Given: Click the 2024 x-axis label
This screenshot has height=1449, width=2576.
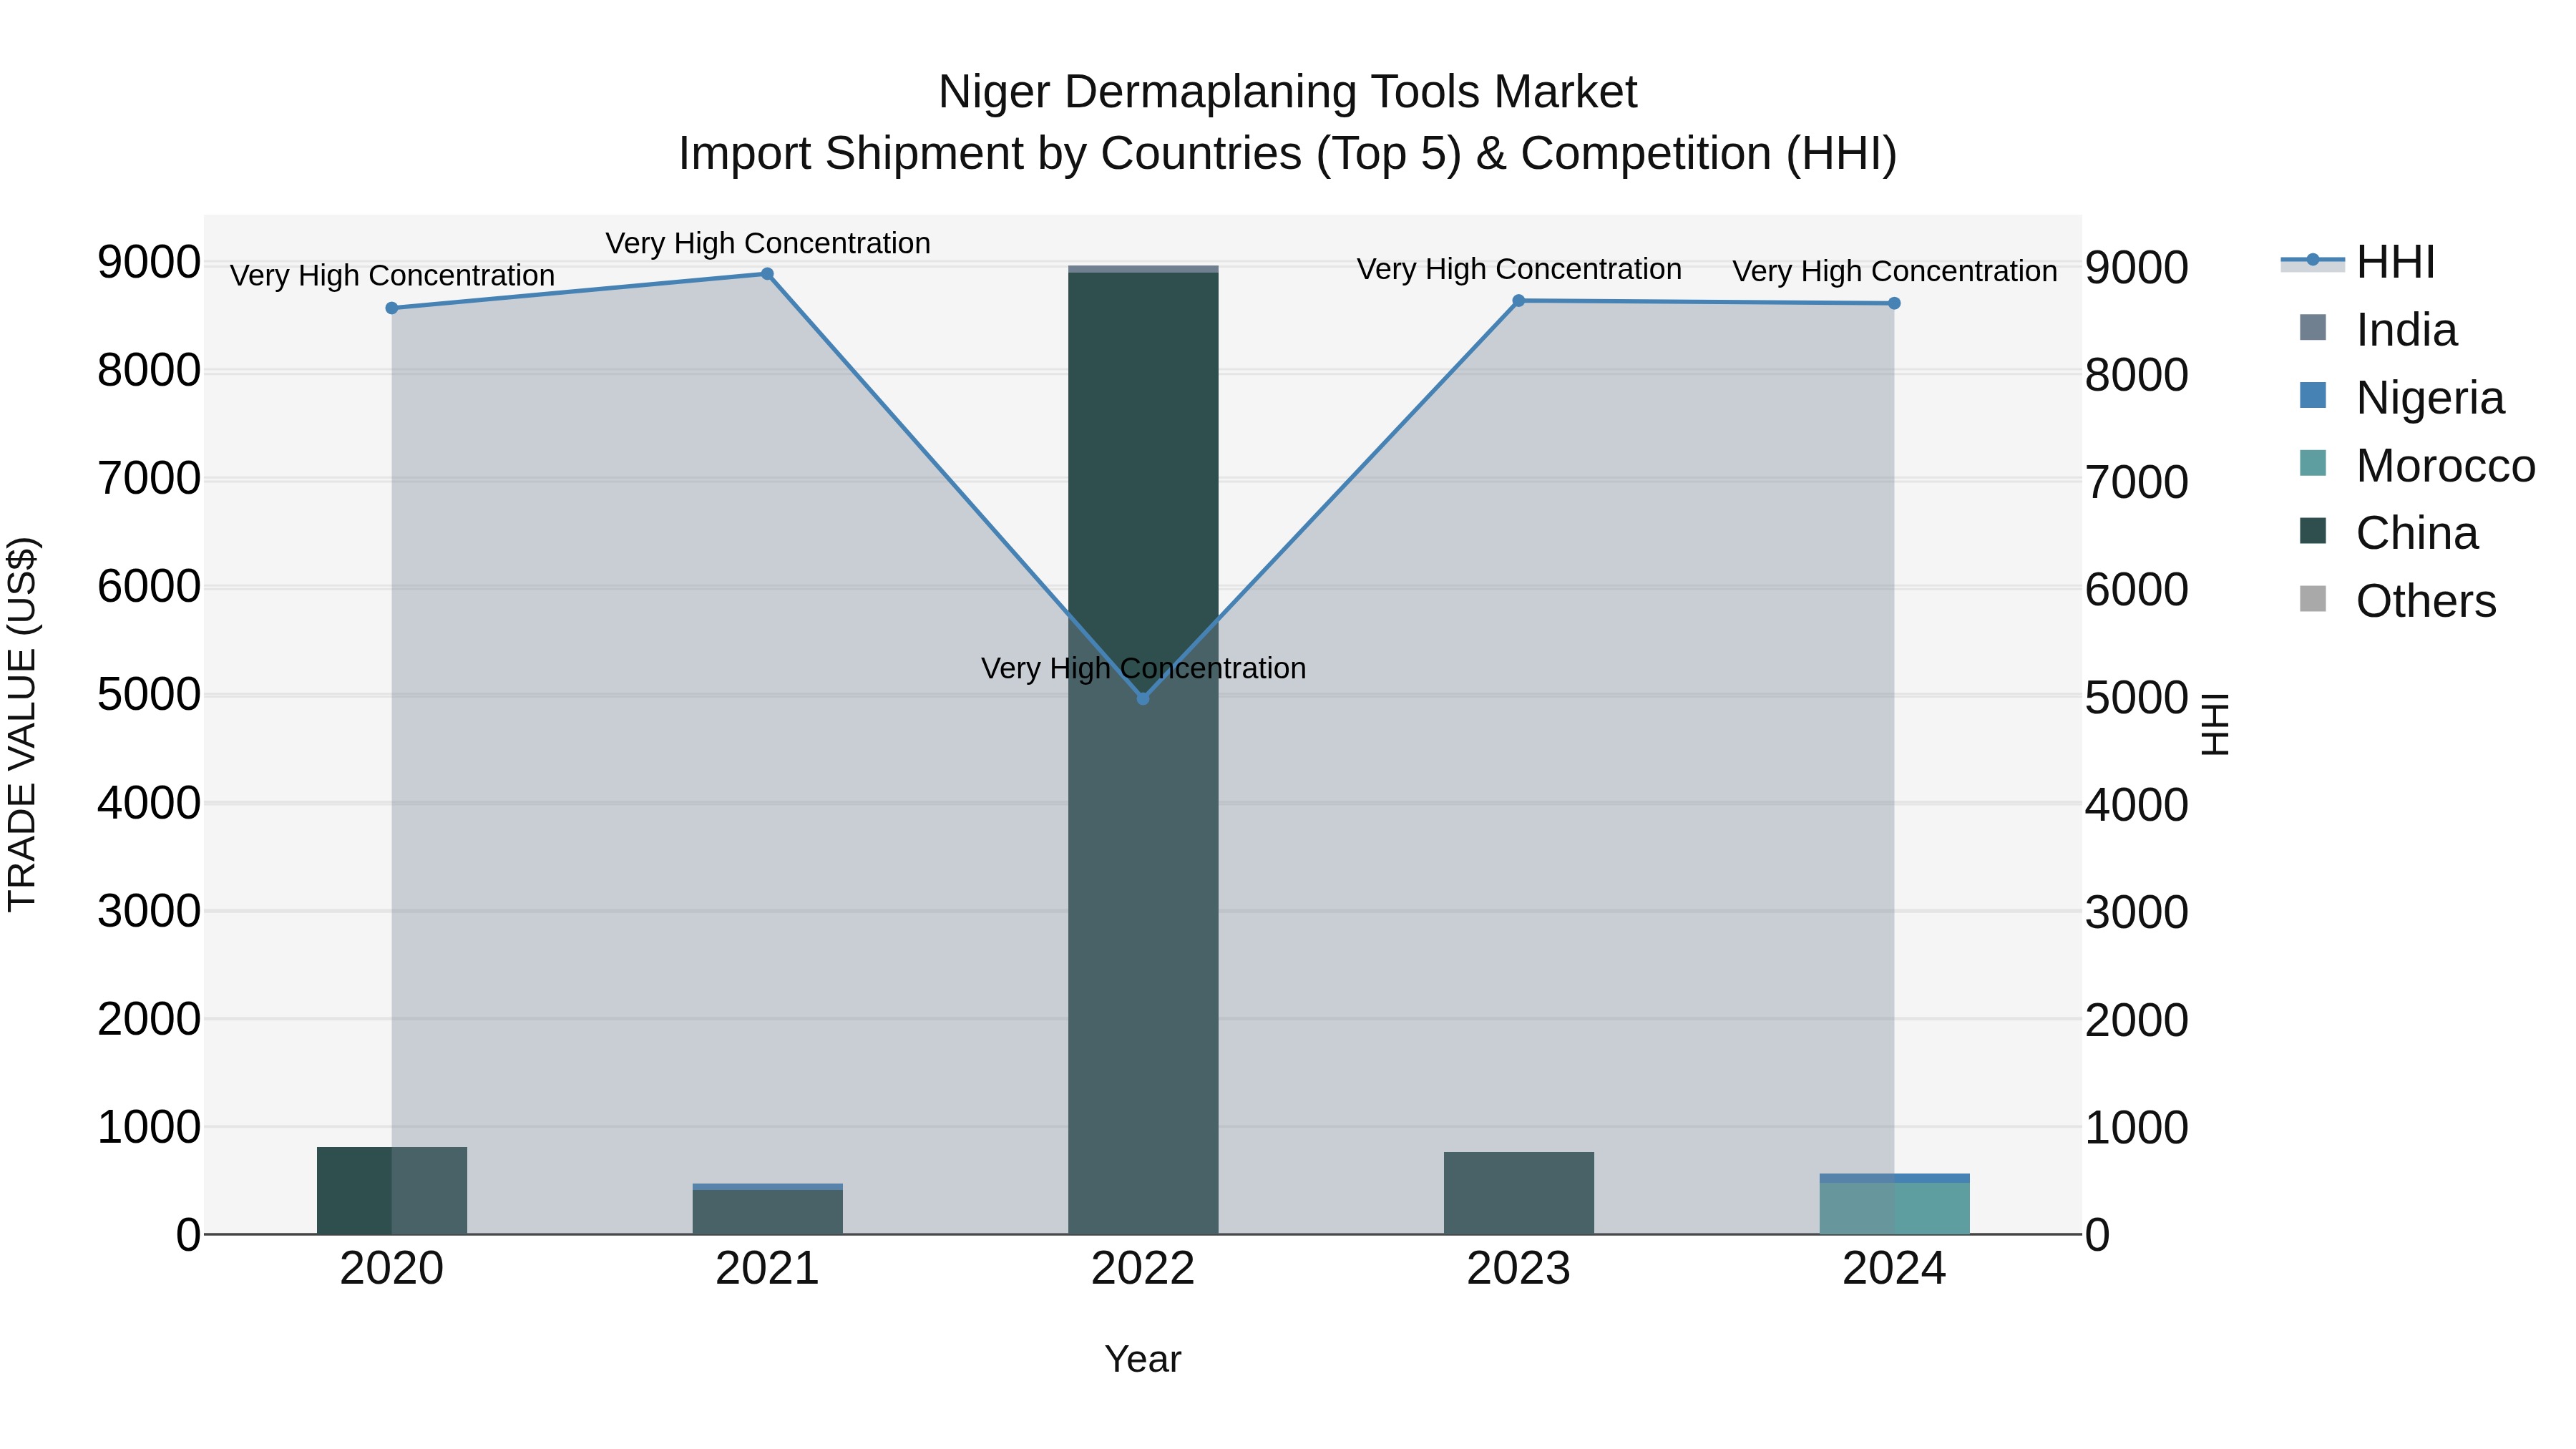Looking at the screenshot, I should (x=1894, y=1269).
